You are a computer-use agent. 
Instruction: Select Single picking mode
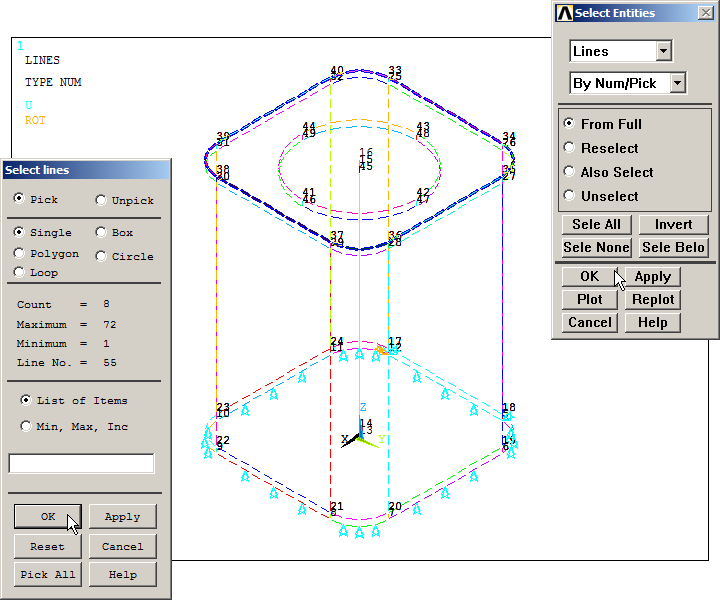pos(19,232)
